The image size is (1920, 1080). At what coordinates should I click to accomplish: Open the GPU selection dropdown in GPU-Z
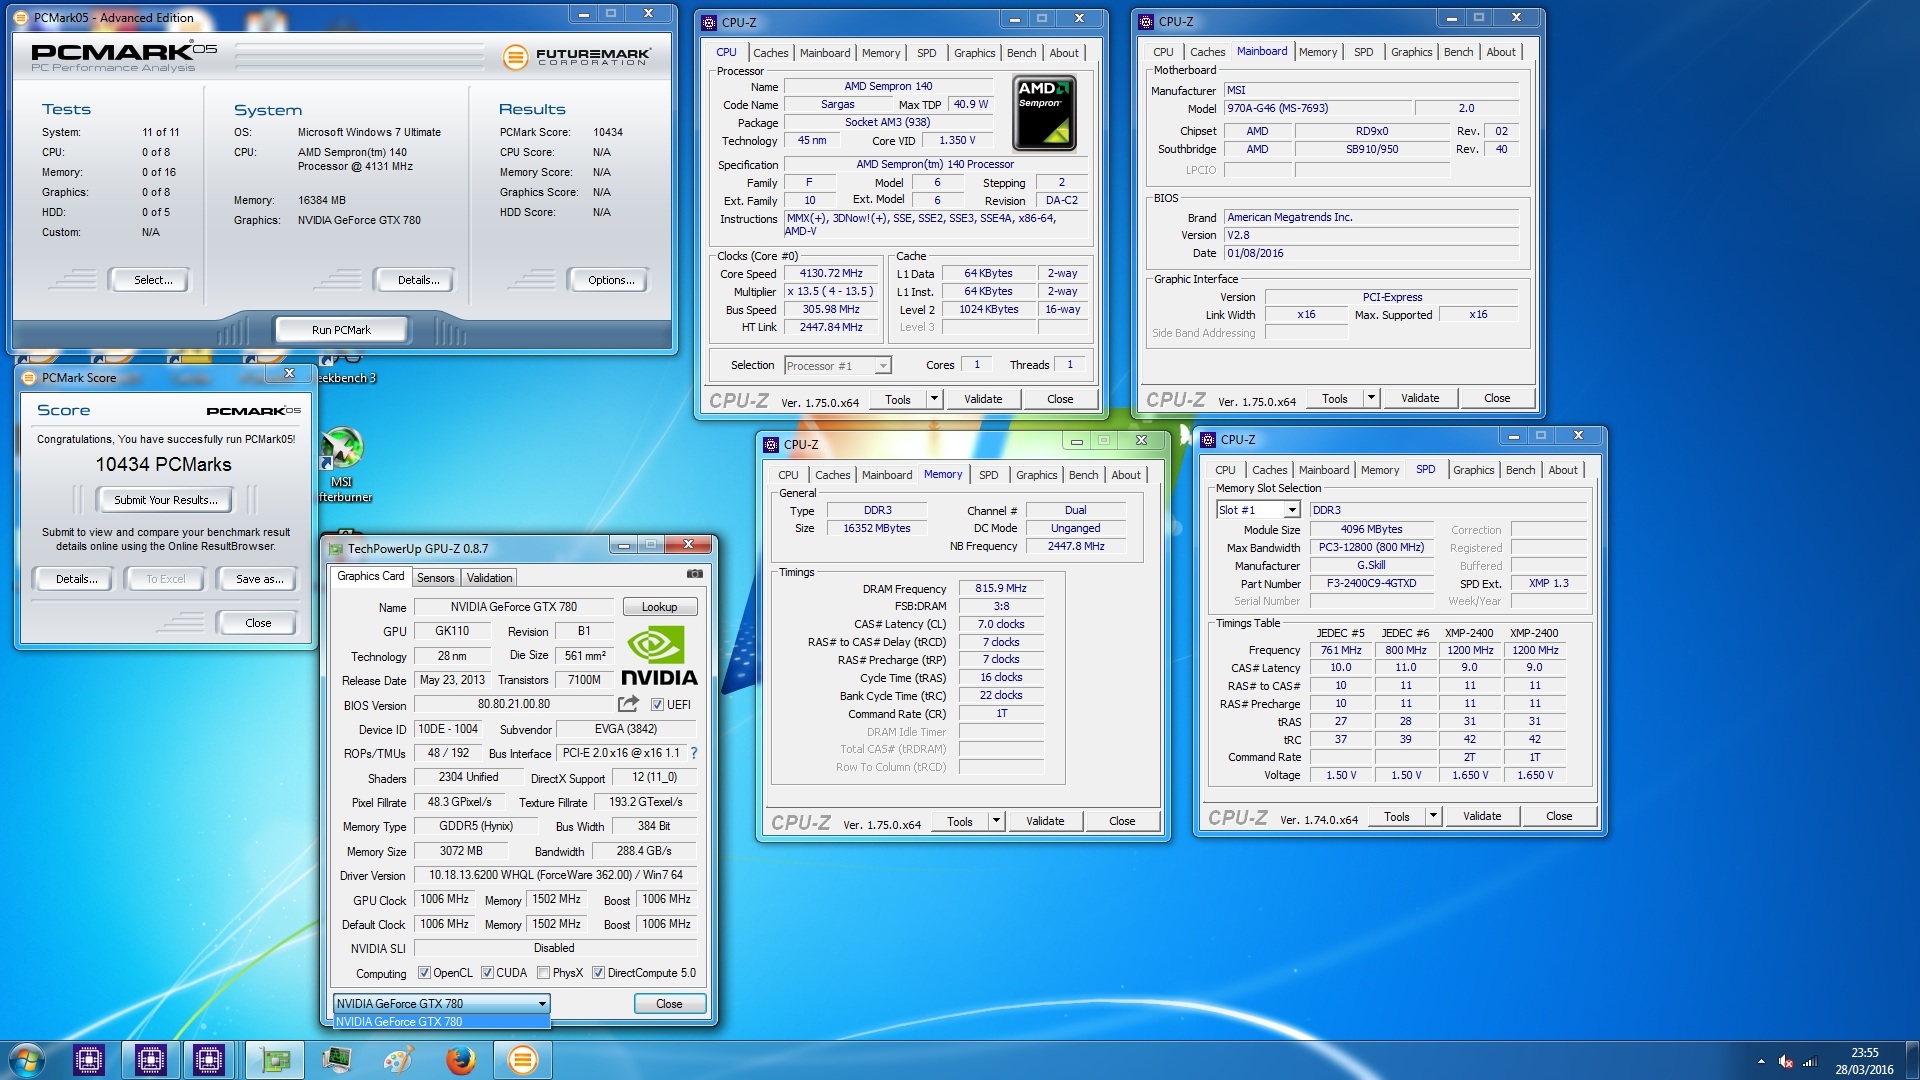[442, 1003]
